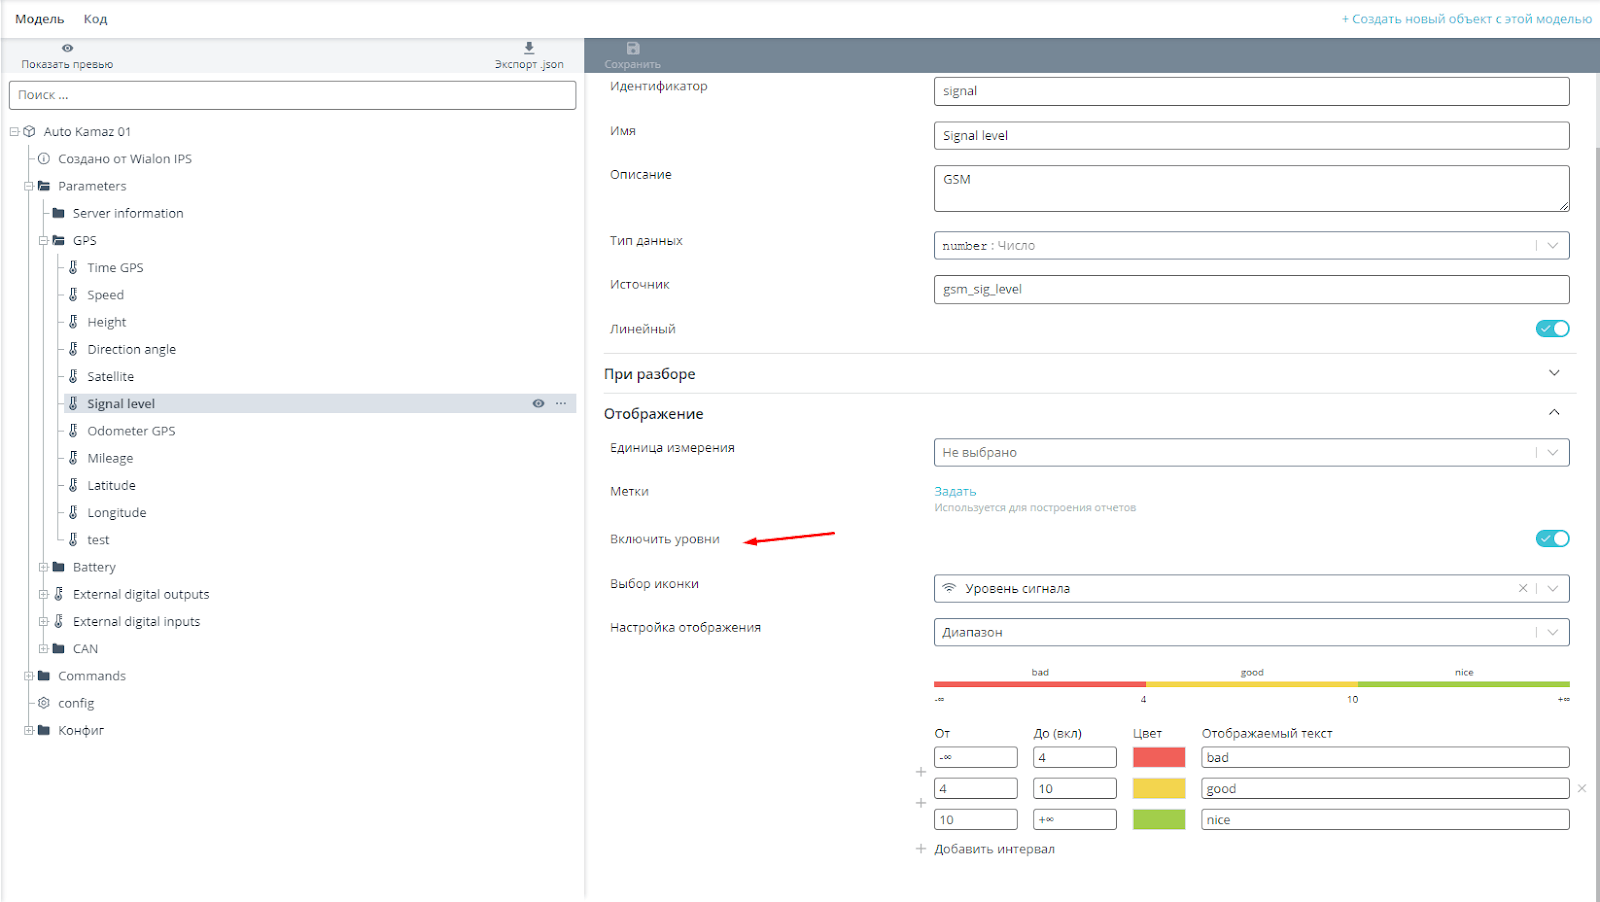1600x902 pixels.
Task: Collapse the Отображение section
Action: click(x=1554, y=412)
